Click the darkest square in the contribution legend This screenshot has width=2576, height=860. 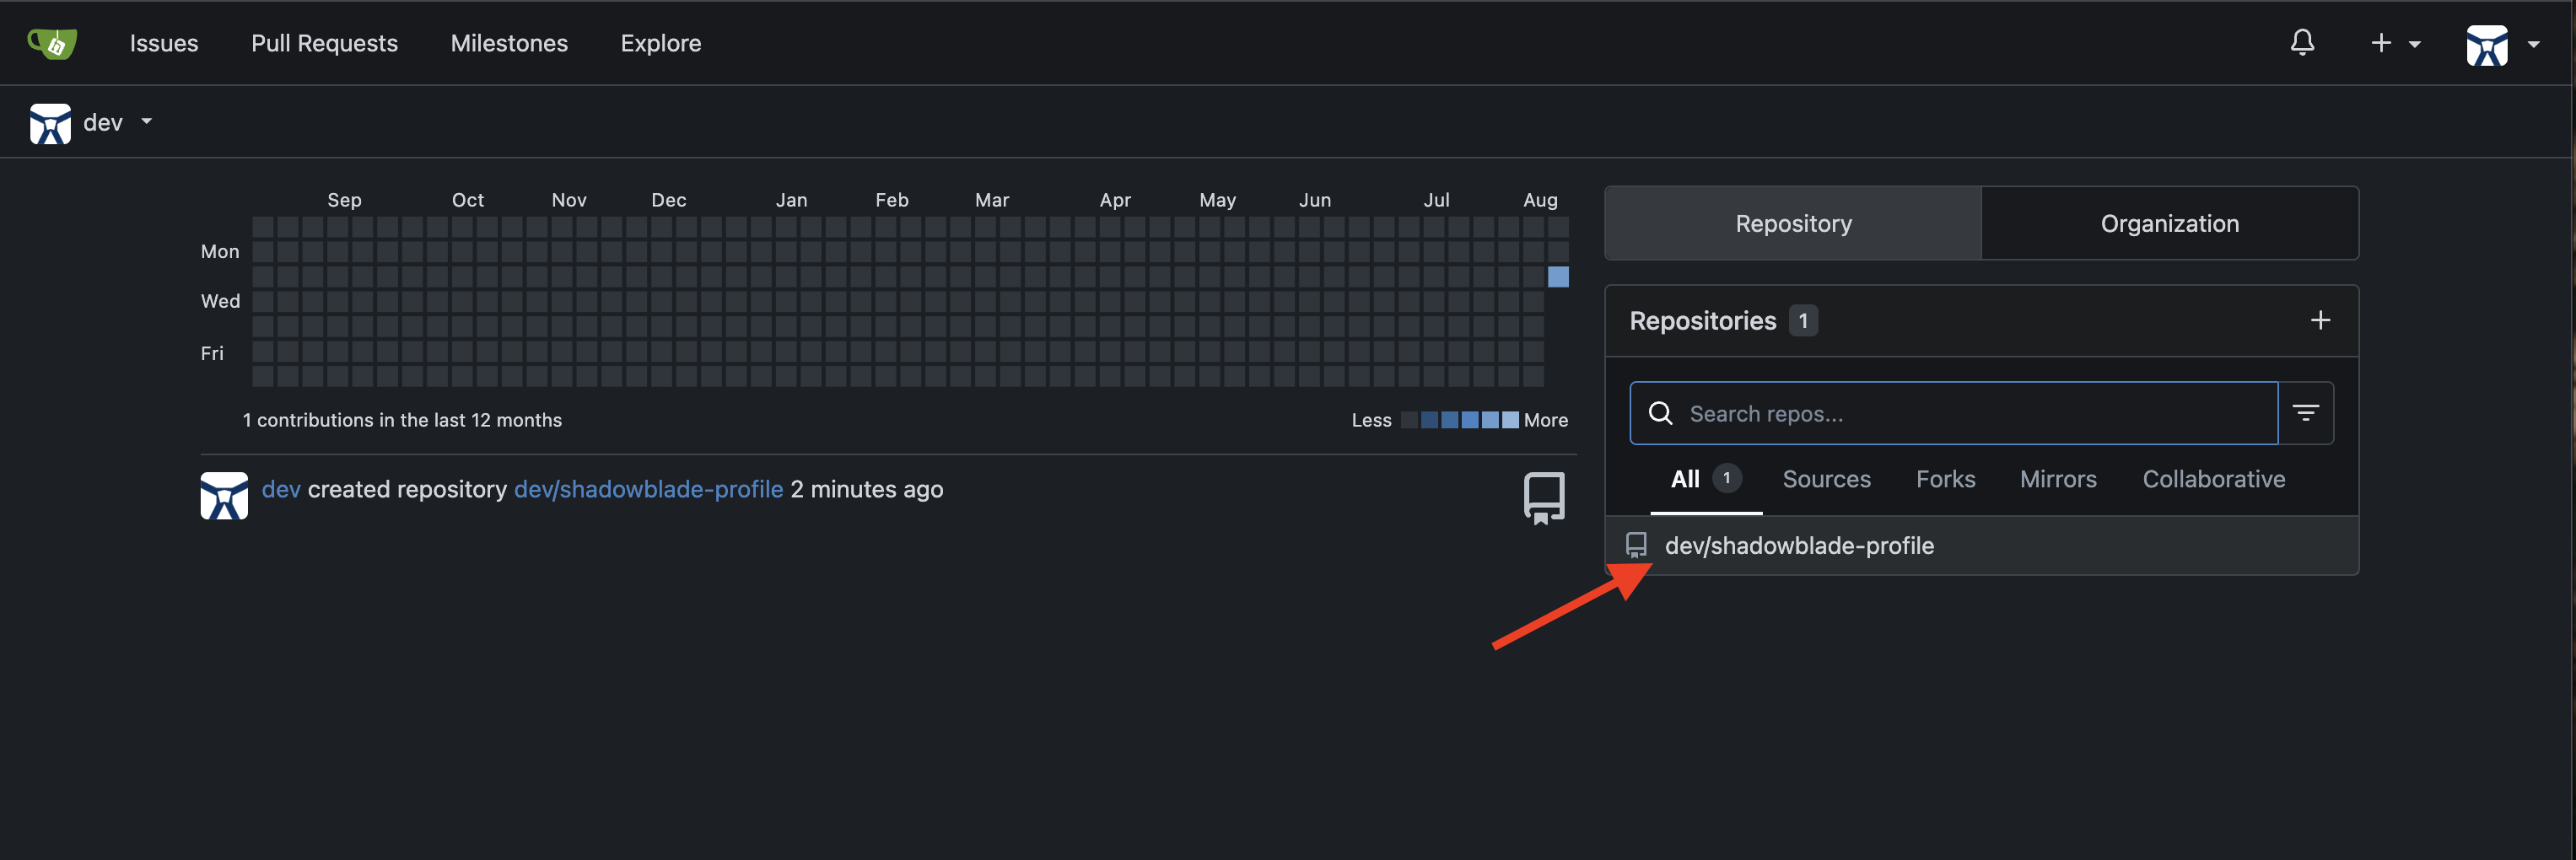(1410, 420)
